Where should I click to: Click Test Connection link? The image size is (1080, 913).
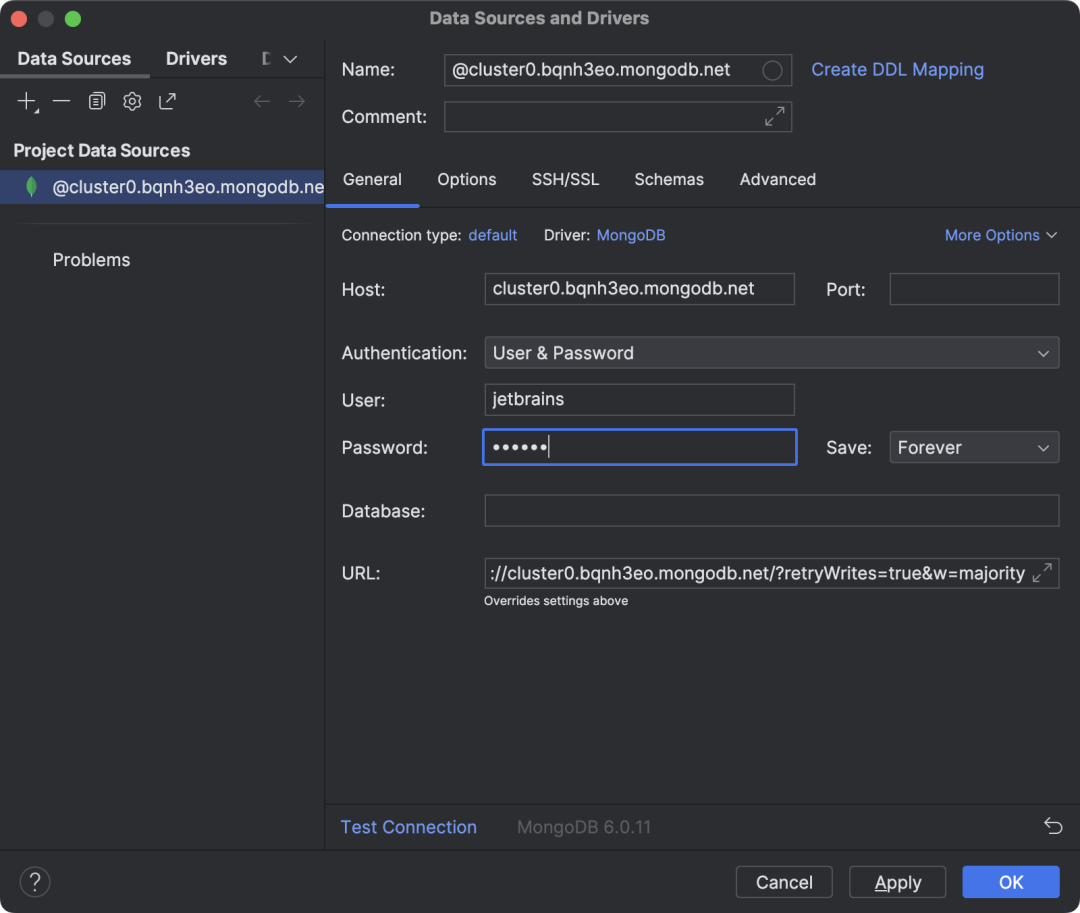coord(408,827)
